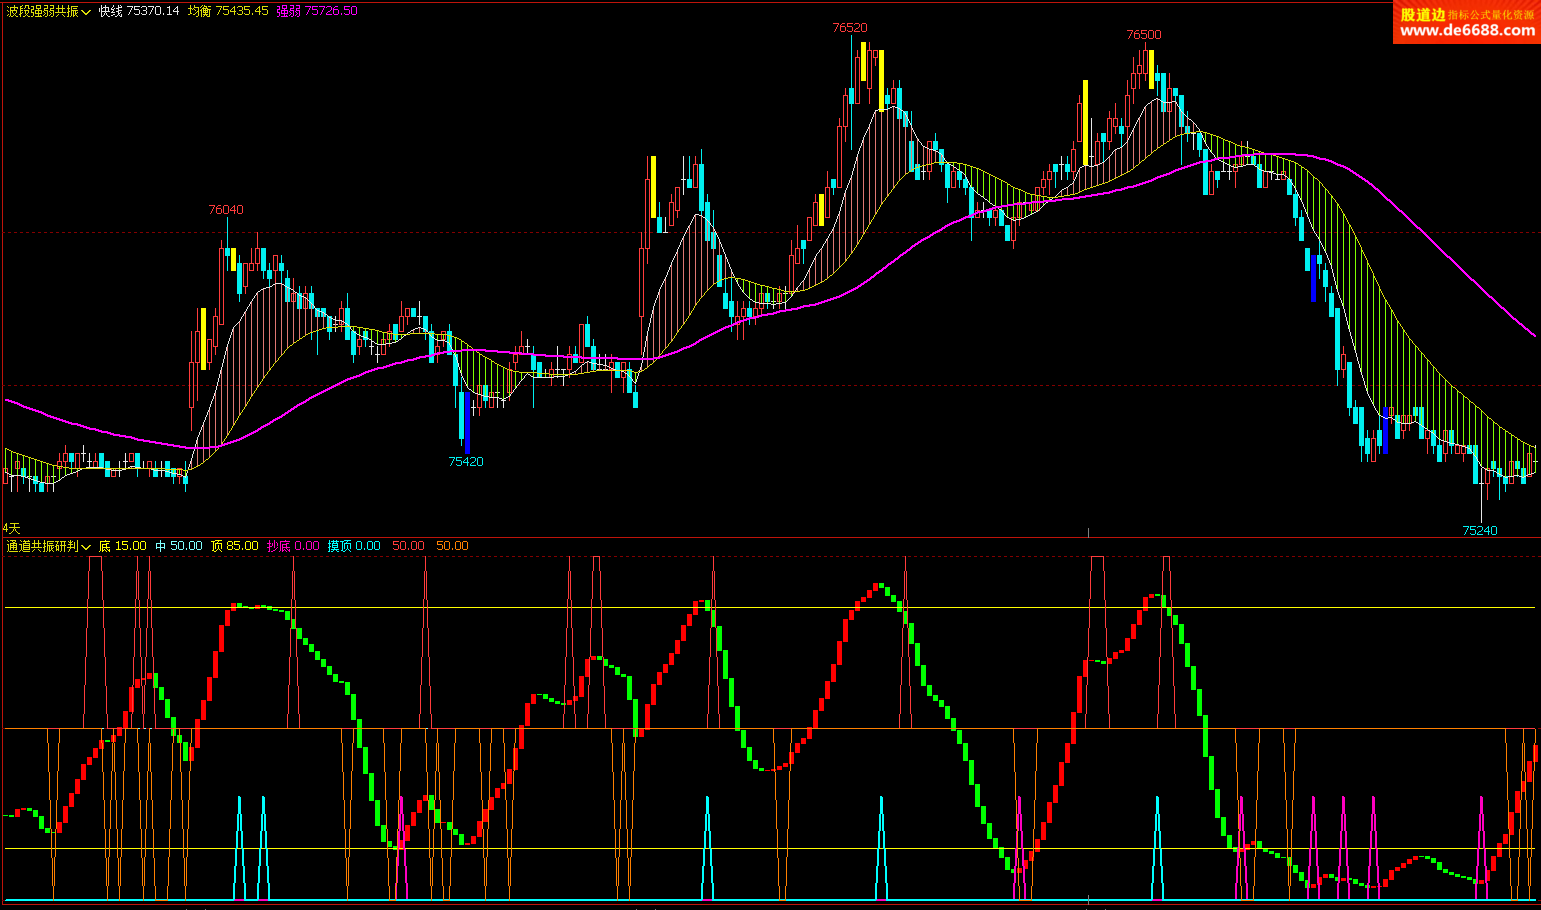Click the 快线 75370.14 value label
This screenshot has height=910, width=1541.
(x=139, y=11)
